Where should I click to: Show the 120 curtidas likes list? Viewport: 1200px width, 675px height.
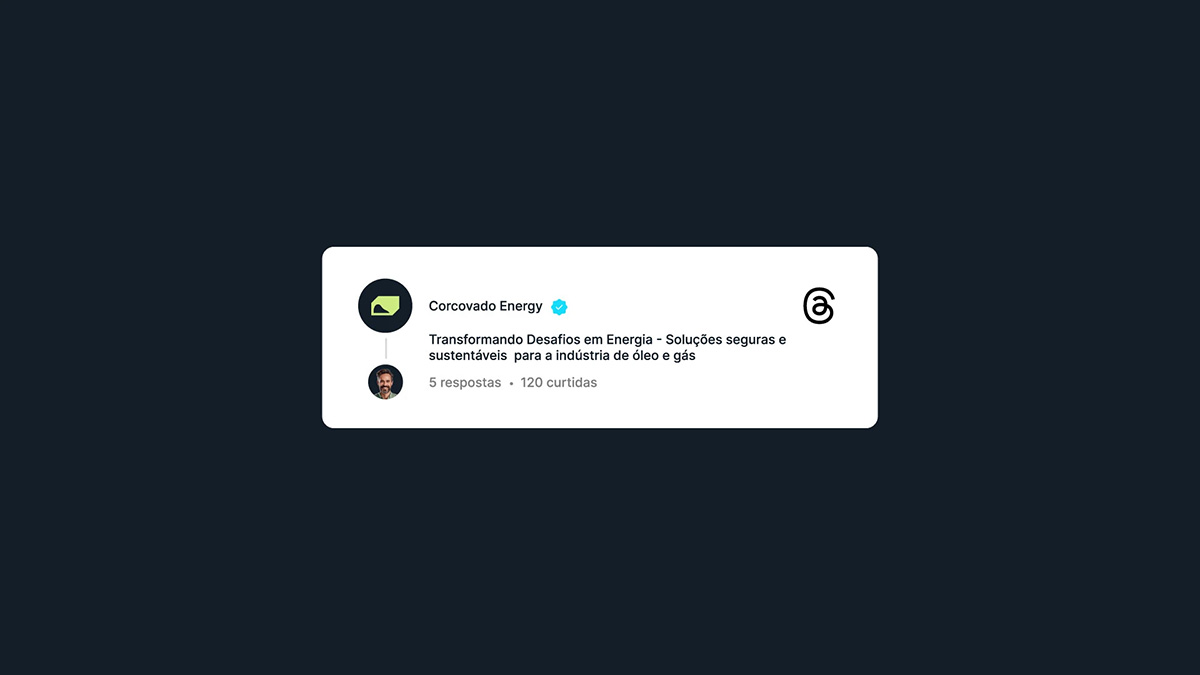(558, 382)
